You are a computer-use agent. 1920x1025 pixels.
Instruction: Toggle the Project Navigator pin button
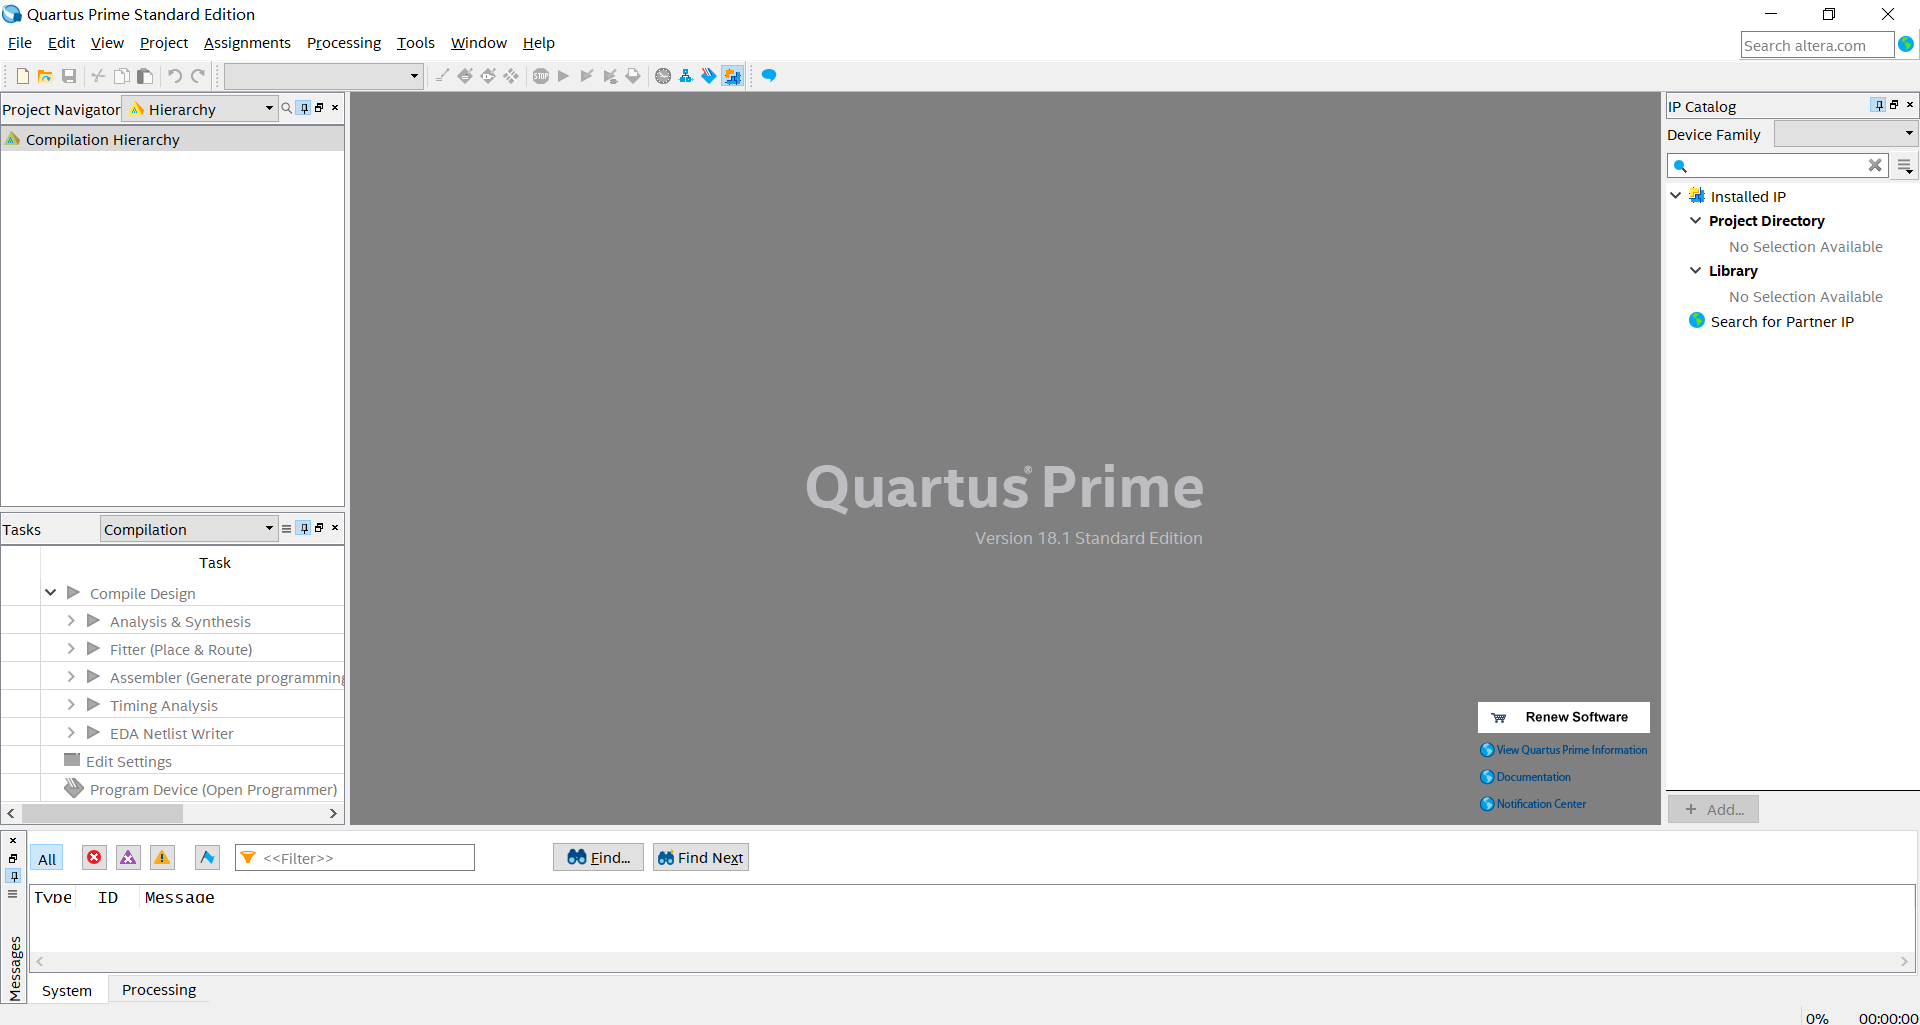pyautogui.click(x=304, y=108)
